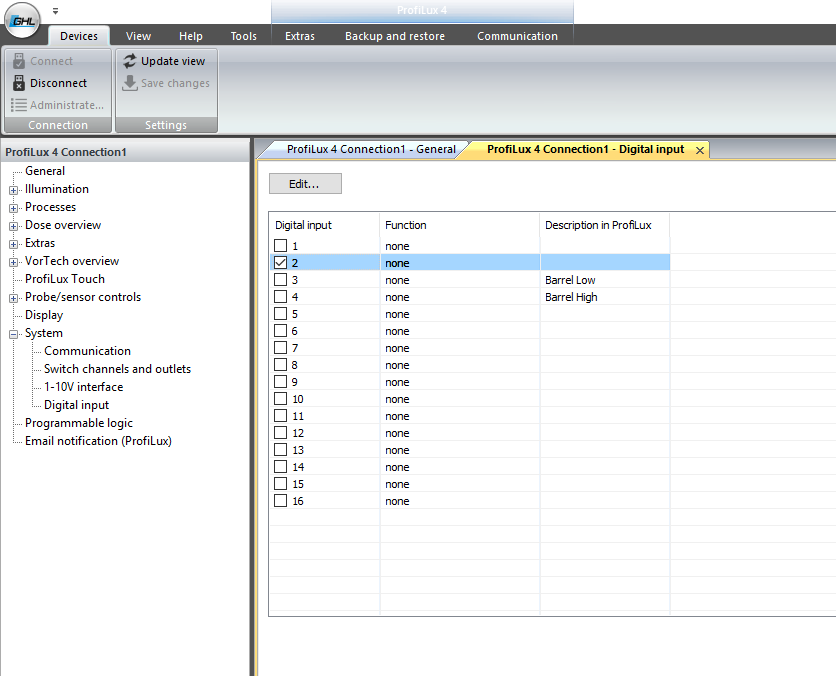The image size is (836, 676).
Task: Select the Barrel High description cell
Action: [605, 297]
